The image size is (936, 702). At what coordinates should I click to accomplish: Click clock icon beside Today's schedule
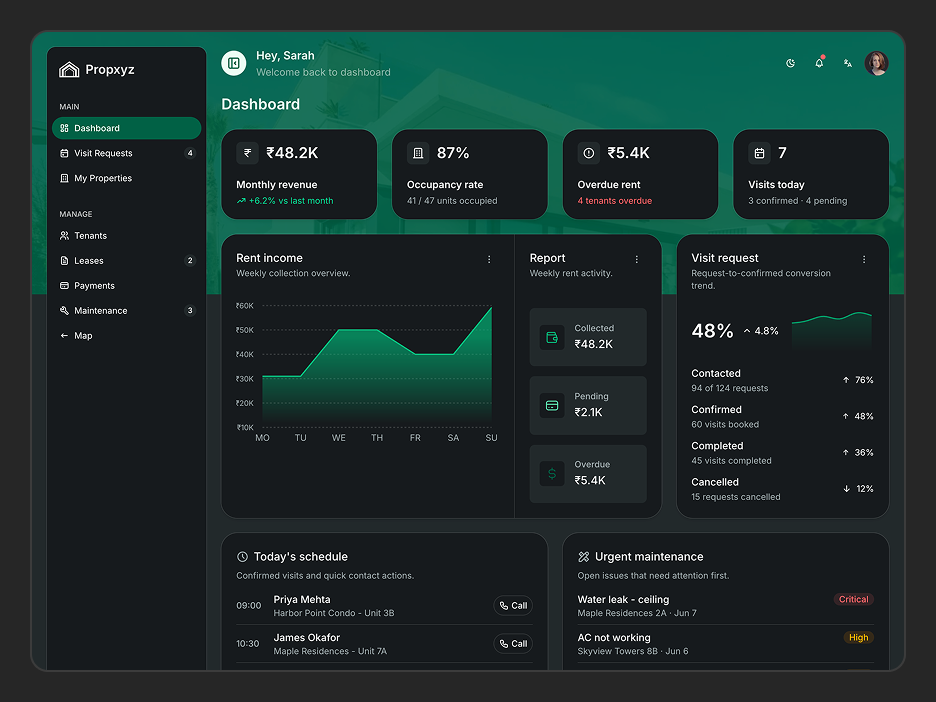click(x=242, y=558)
